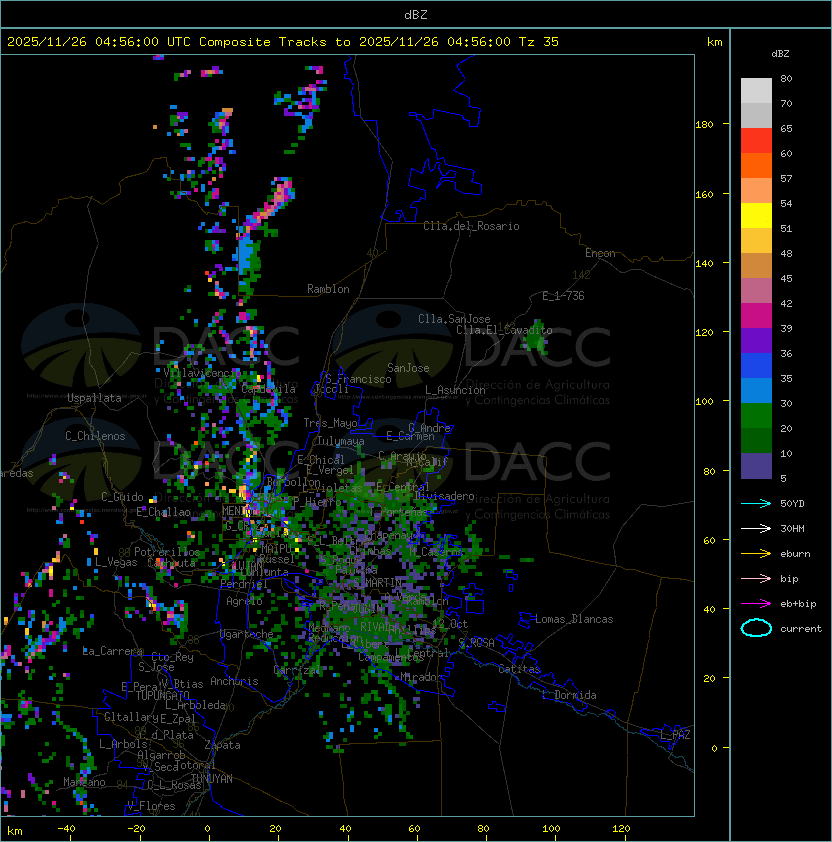The image size is (832, 842).
Task: Select the green 20-30 dBZ swatch
Action: [x=756, y=415]
